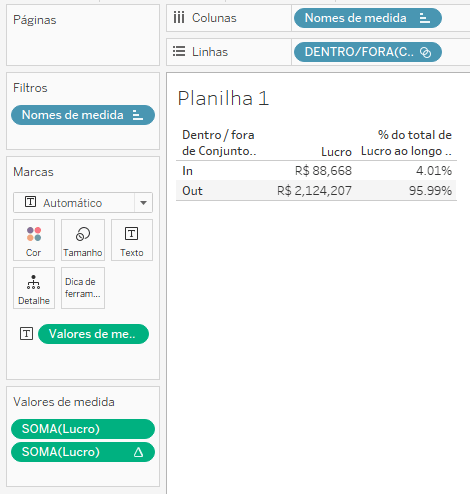
Task: Click set icon on DENTRO/FORA pill
Action: pos(426,52)
